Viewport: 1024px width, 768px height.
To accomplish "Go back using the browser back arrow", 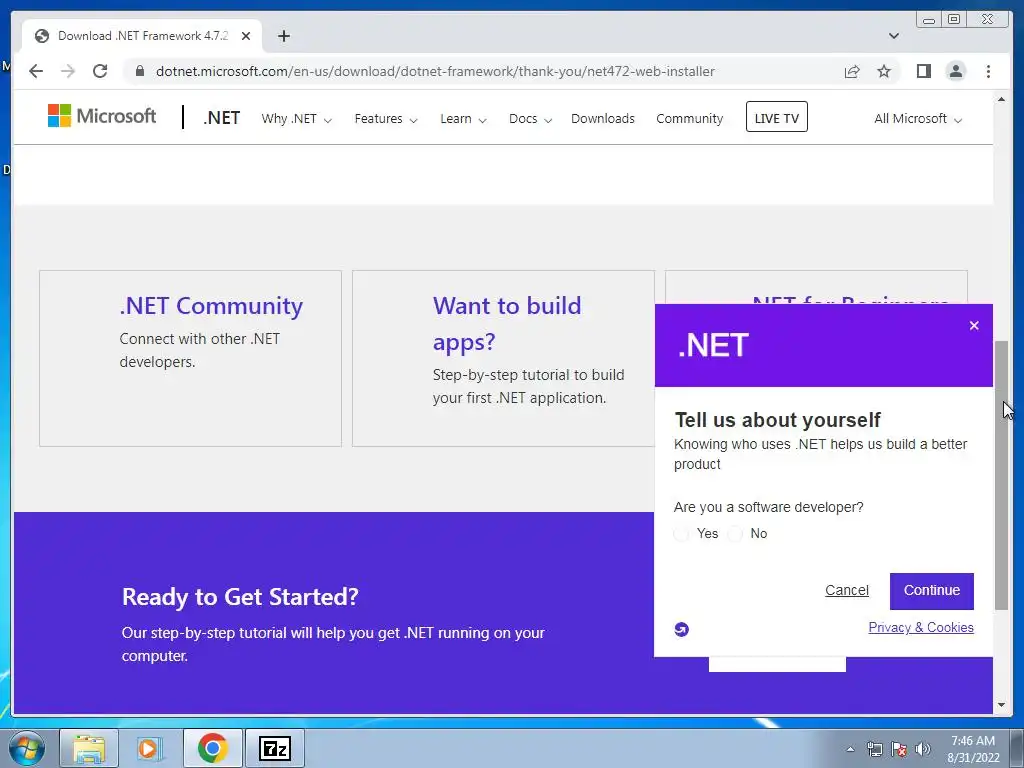I will click(x=36, y=71).
